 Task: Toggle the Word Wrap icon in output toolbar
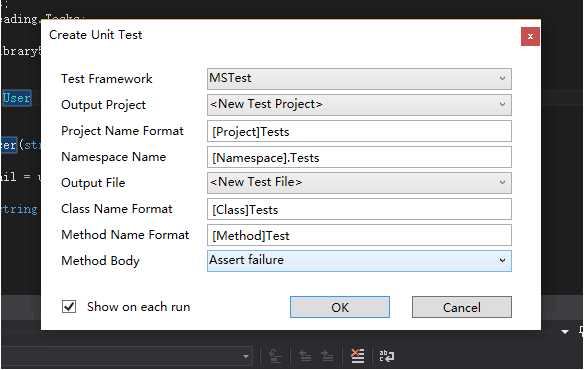[387, 356]
